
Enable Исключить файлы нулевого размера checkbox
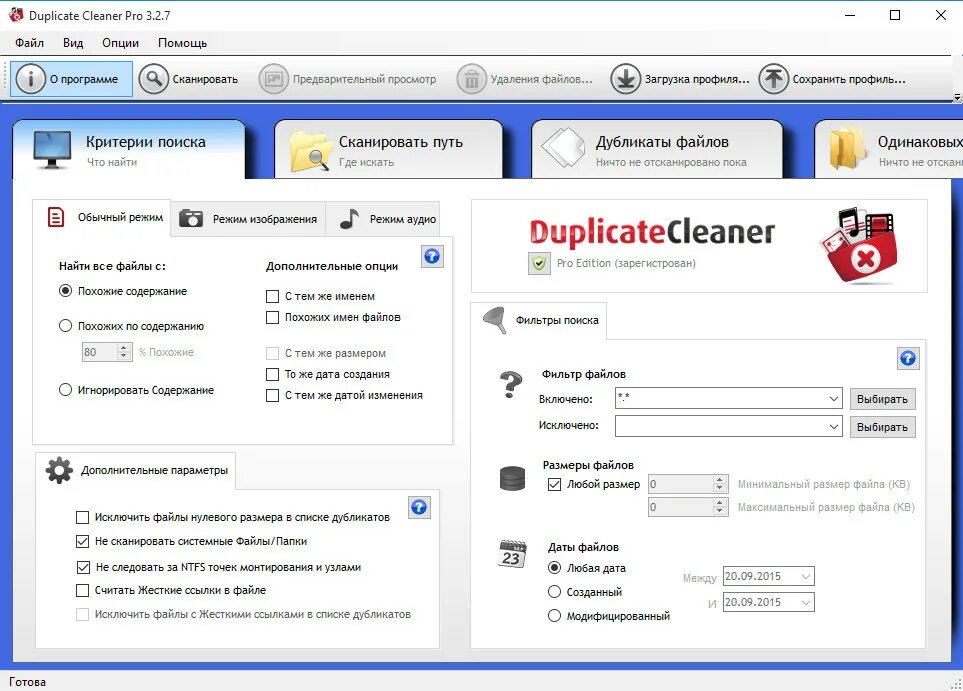(82, 517)
